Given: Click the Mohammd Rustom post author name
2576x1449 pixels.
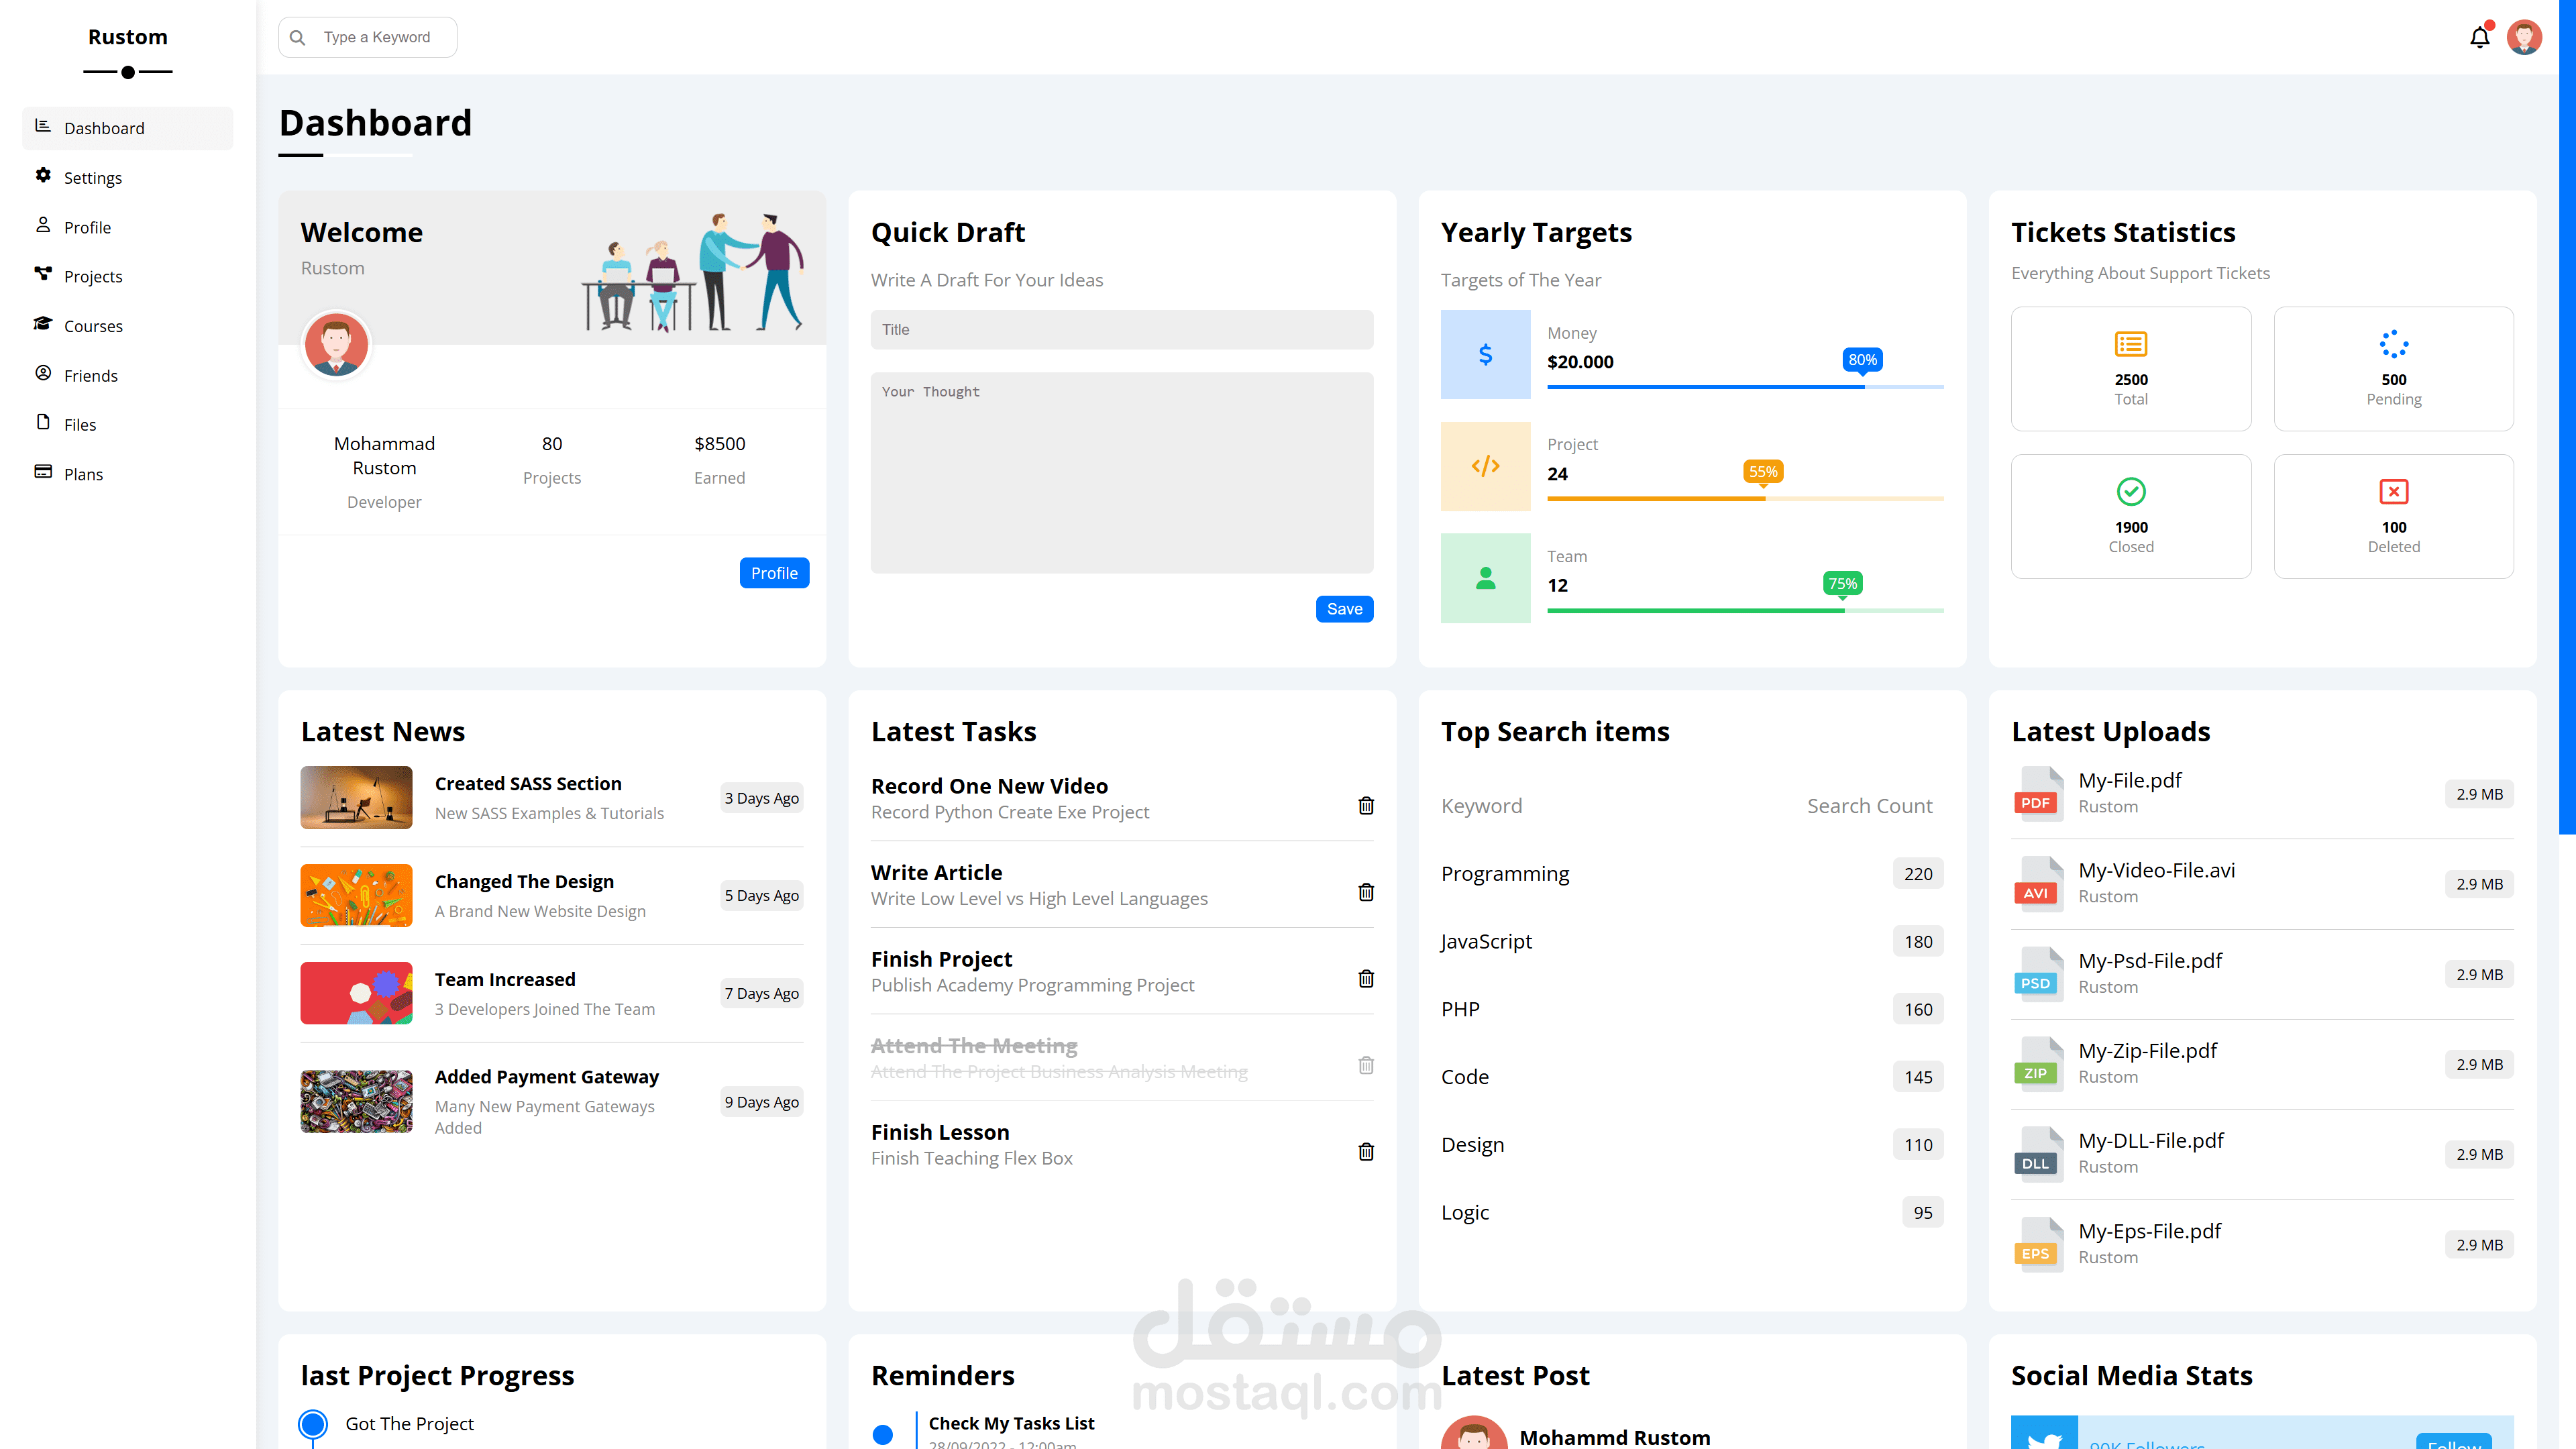Looking at the screenshot, I should (1615, 1437).
